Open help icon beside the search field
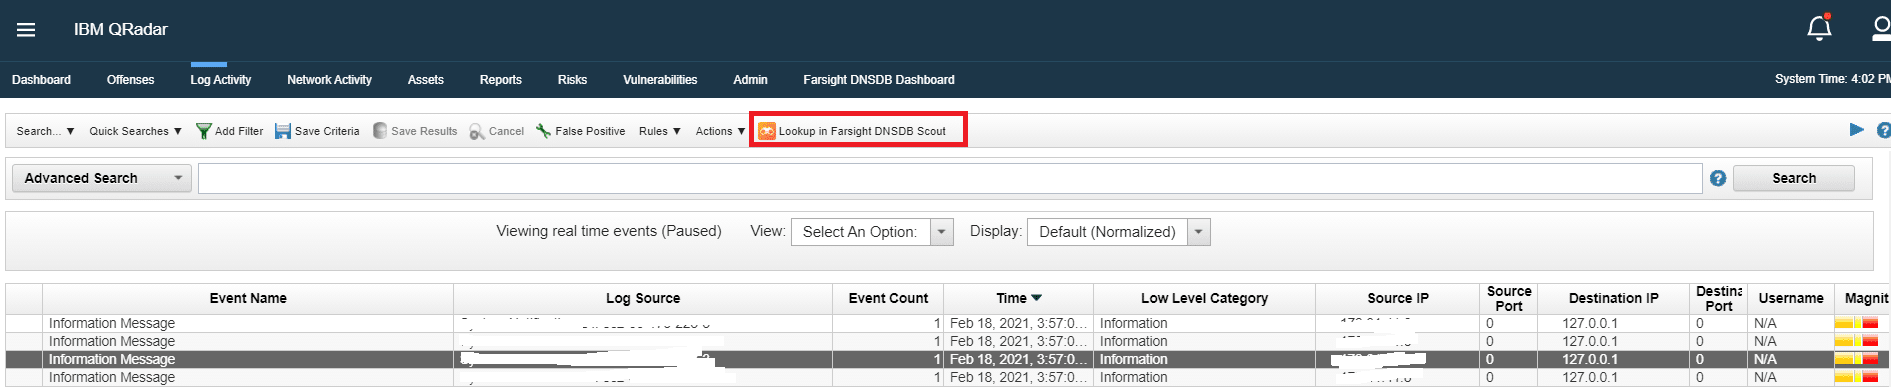The image size is (1891, 387). 1718,178
